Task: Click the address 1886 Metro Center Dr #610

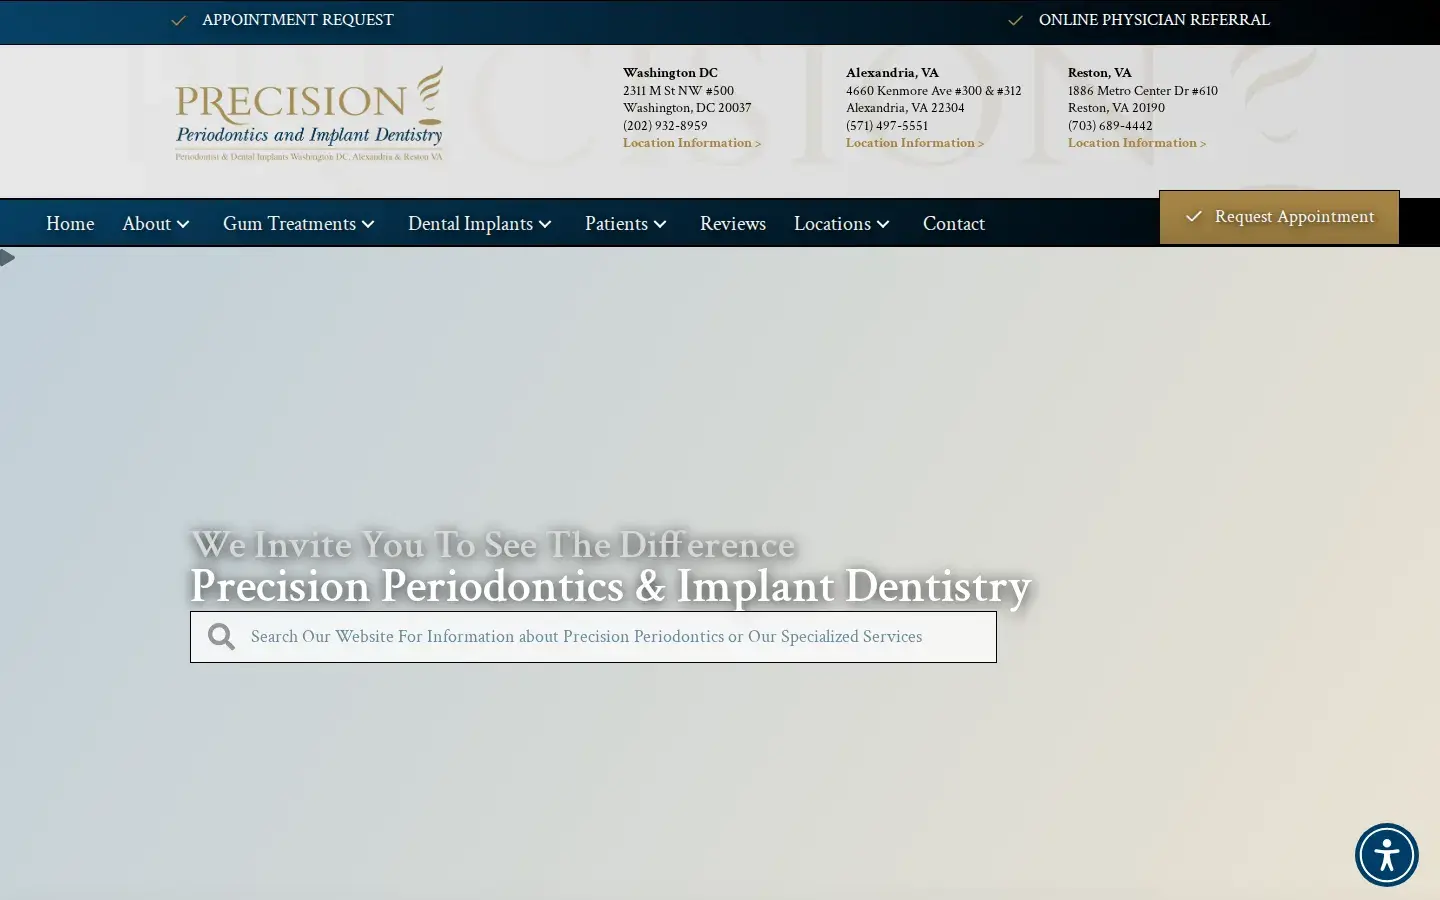Action: pos(1143,91)
